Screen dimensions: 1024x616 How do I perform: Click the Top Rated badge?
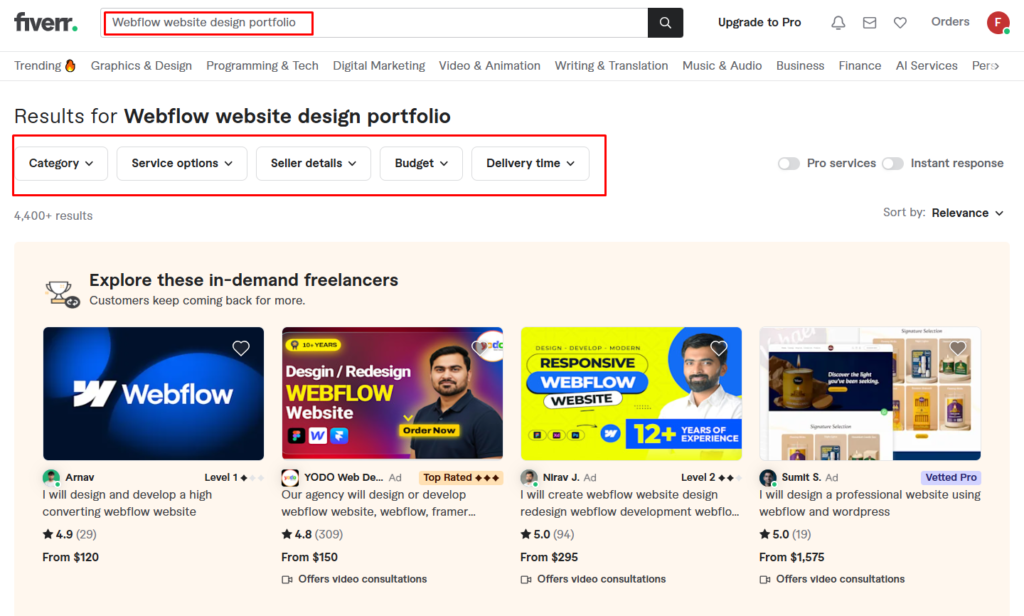pyautogui.click(x=461, y=478)
